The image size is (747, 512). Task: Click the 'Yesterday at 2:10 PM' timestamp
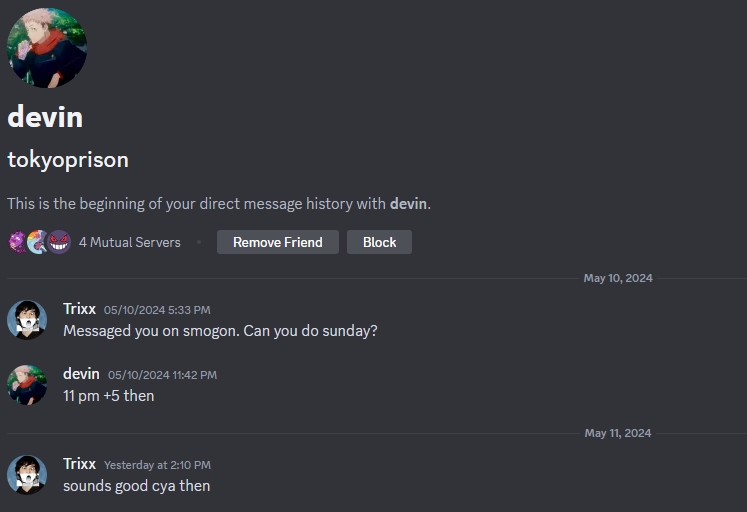(x=157, y=465)
